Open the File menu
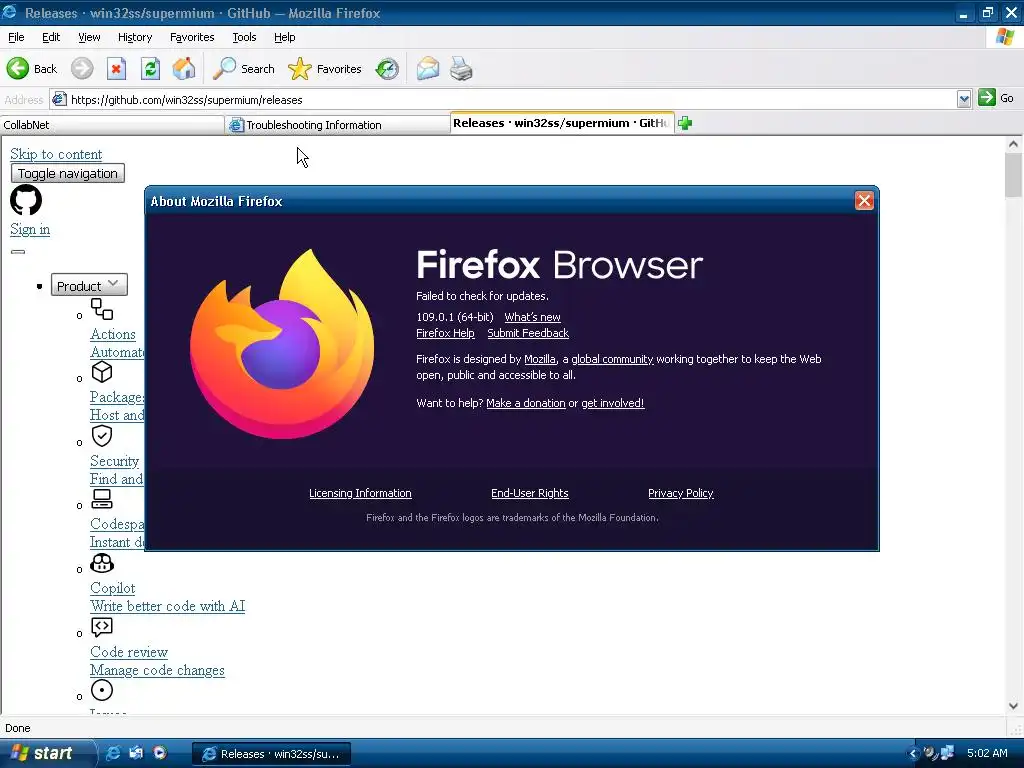The image size is (1024, 768). coord(16,37)
